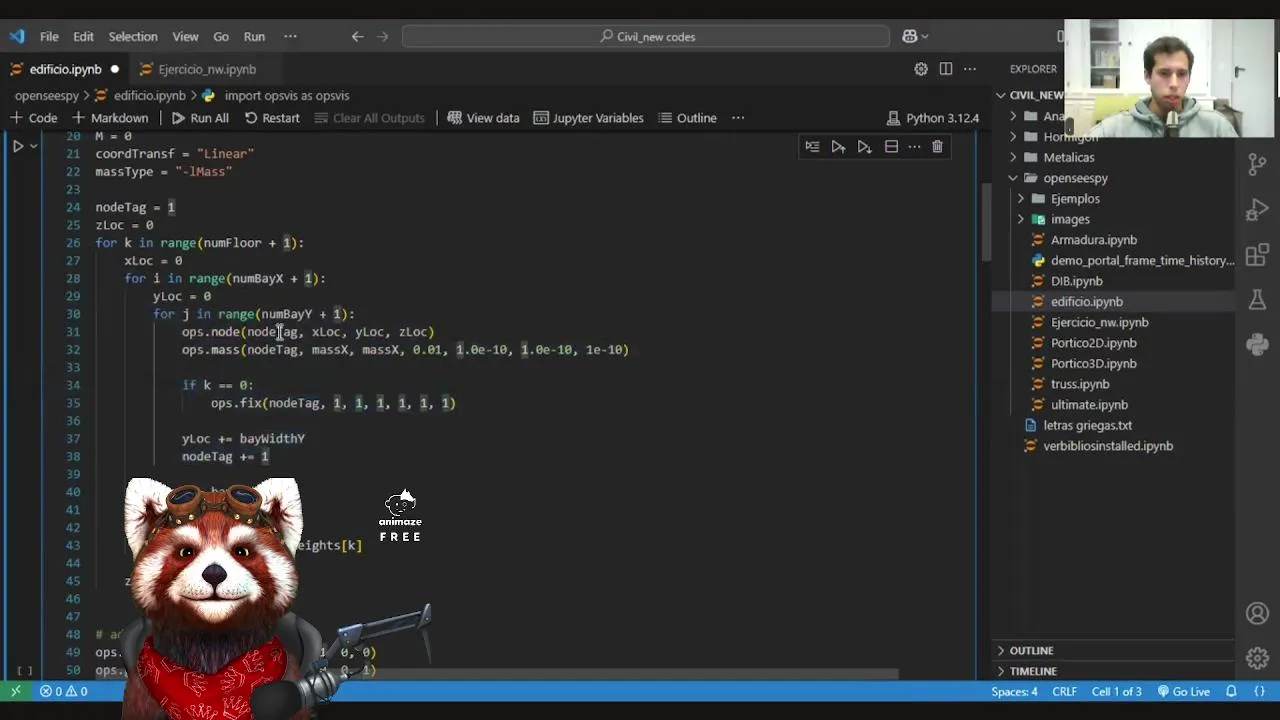Restart the notebook kernel
This screenshot has width=1280, height=720.
pos(270,118)
